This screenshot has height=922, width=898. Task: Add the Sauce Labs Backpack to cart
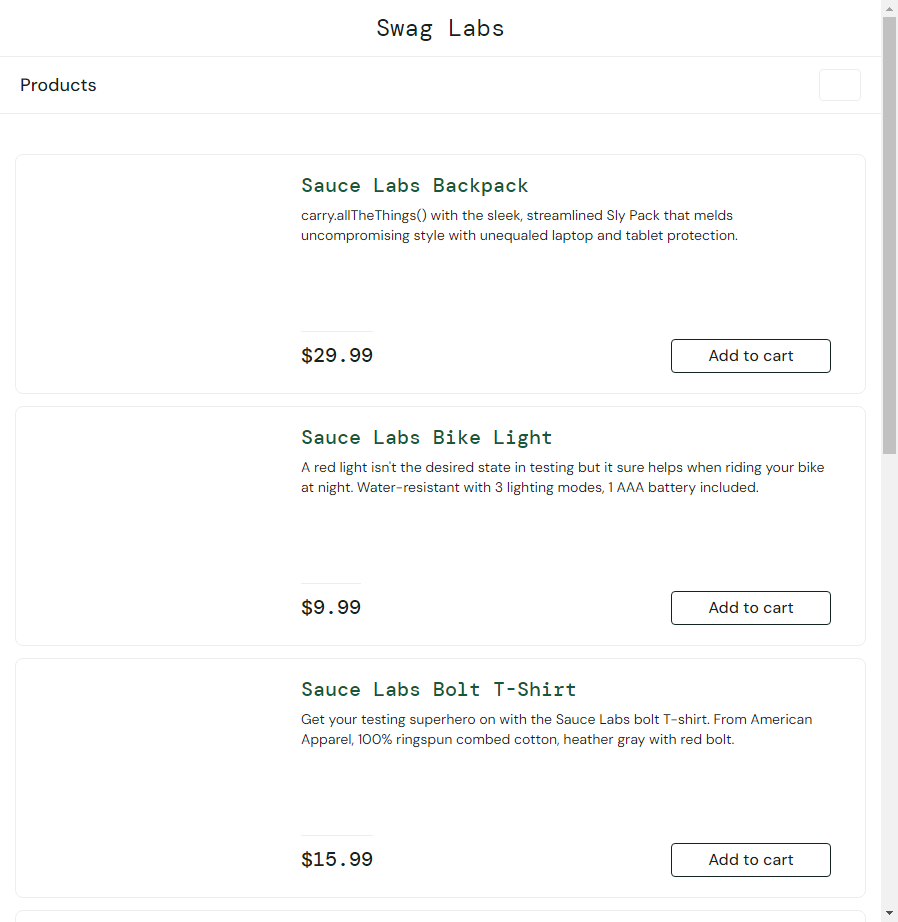click(x=750, y=356)
